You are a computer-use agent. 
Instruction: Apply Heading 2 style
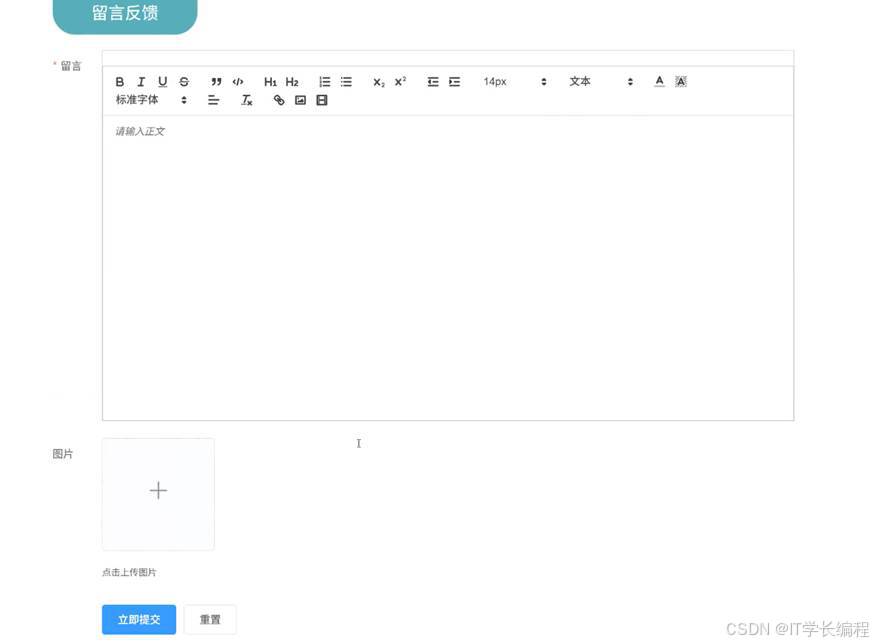(x=292, y=82)
